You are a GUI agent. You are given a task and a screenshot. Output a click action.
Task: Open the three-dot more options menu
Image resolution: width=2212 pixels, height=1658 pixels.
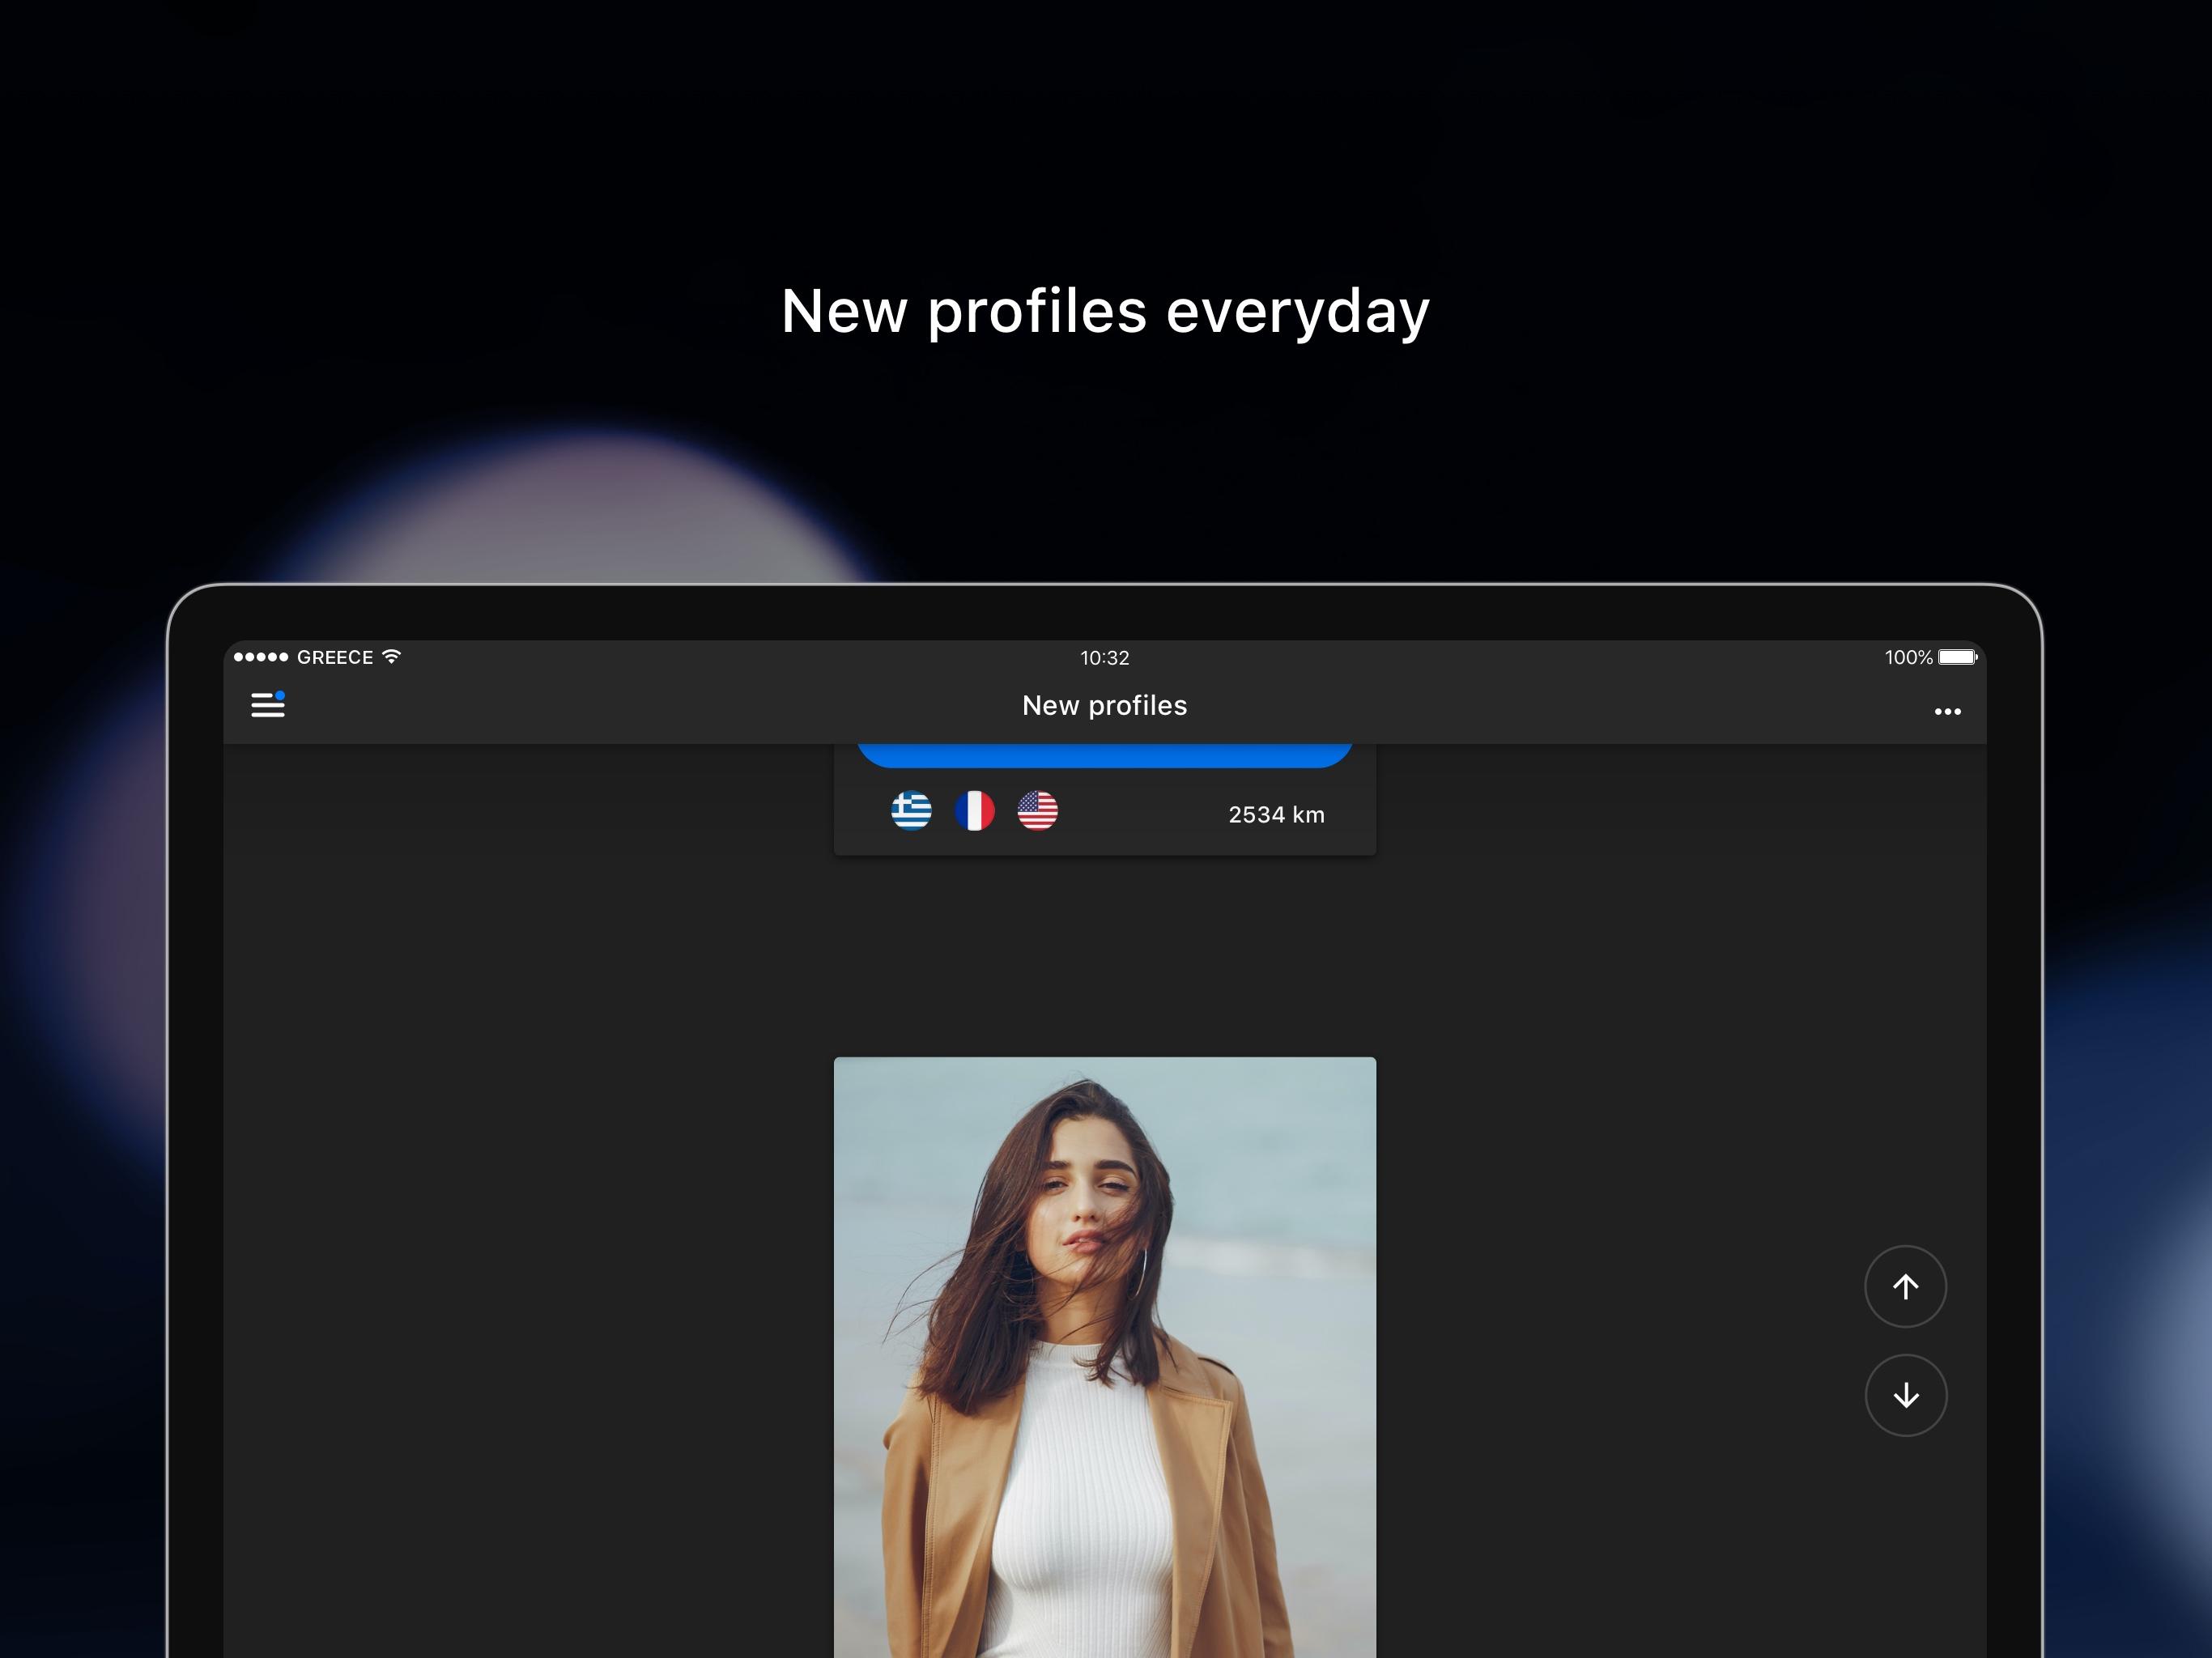click(1947, 711)
